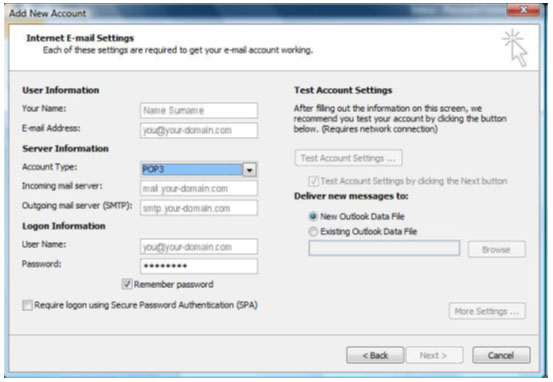Viewport: 553px width, 382px height.
Task: Go back with the Back button
Action: tap(375, 355)
